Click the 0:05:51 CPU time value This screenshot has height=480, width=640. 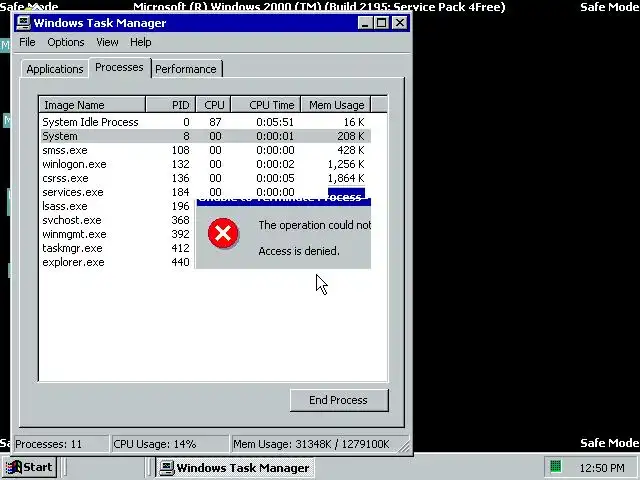(275, 122)
